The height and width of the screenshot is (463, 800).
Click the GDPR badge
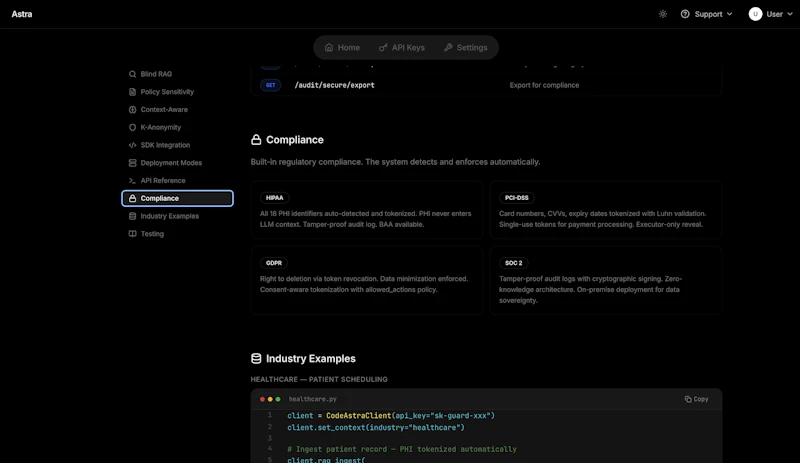tap(273, 263)
